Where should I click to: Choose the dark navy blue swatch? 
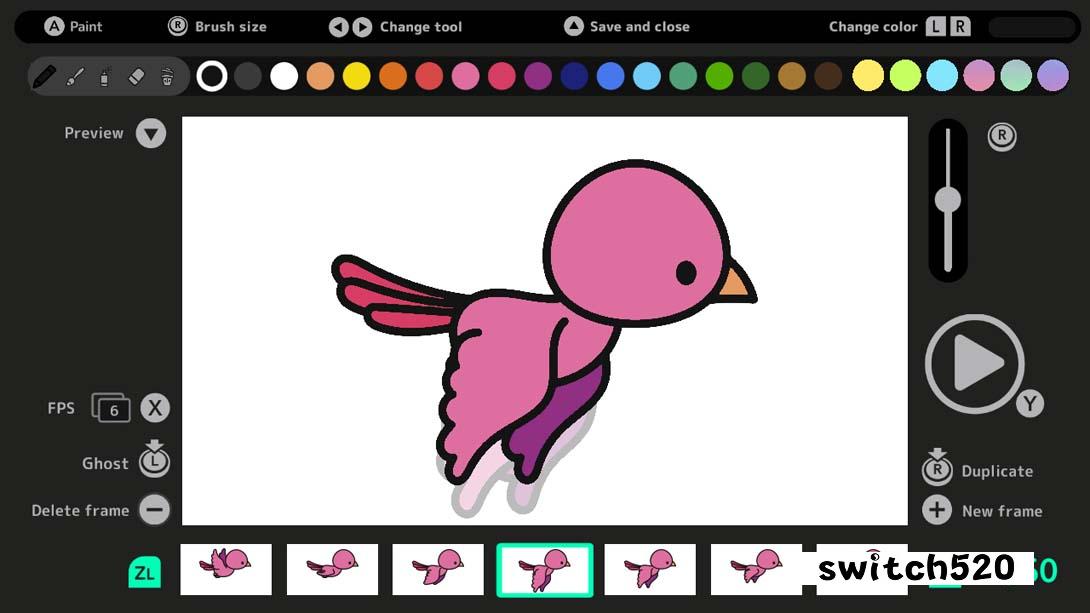(x=574, y=76)
